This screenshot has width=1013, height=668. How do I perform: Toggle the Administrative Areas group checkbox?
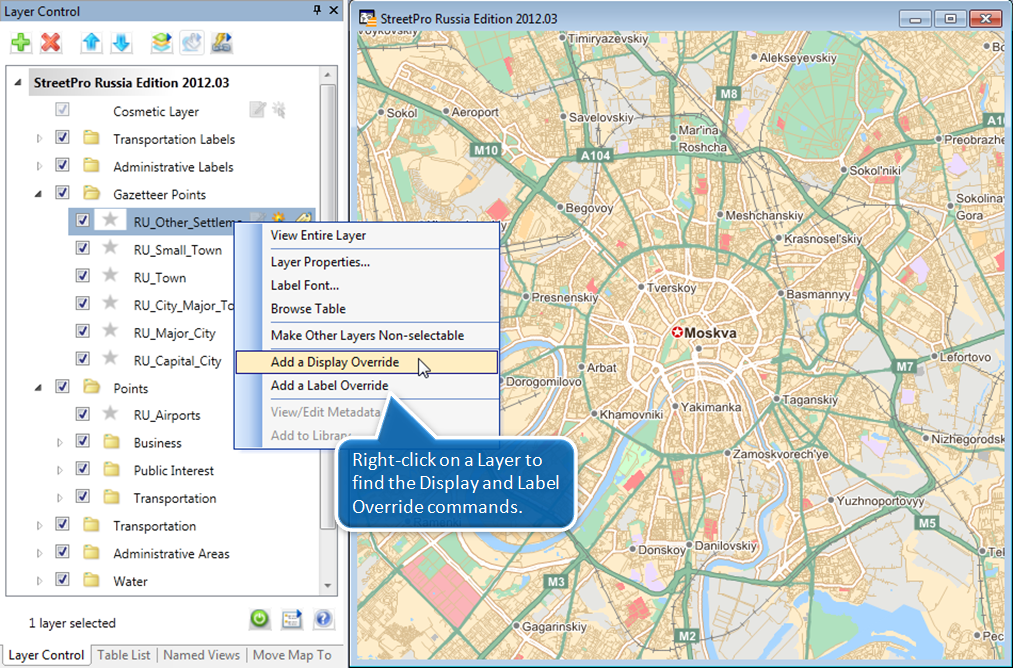pos(62,552)
